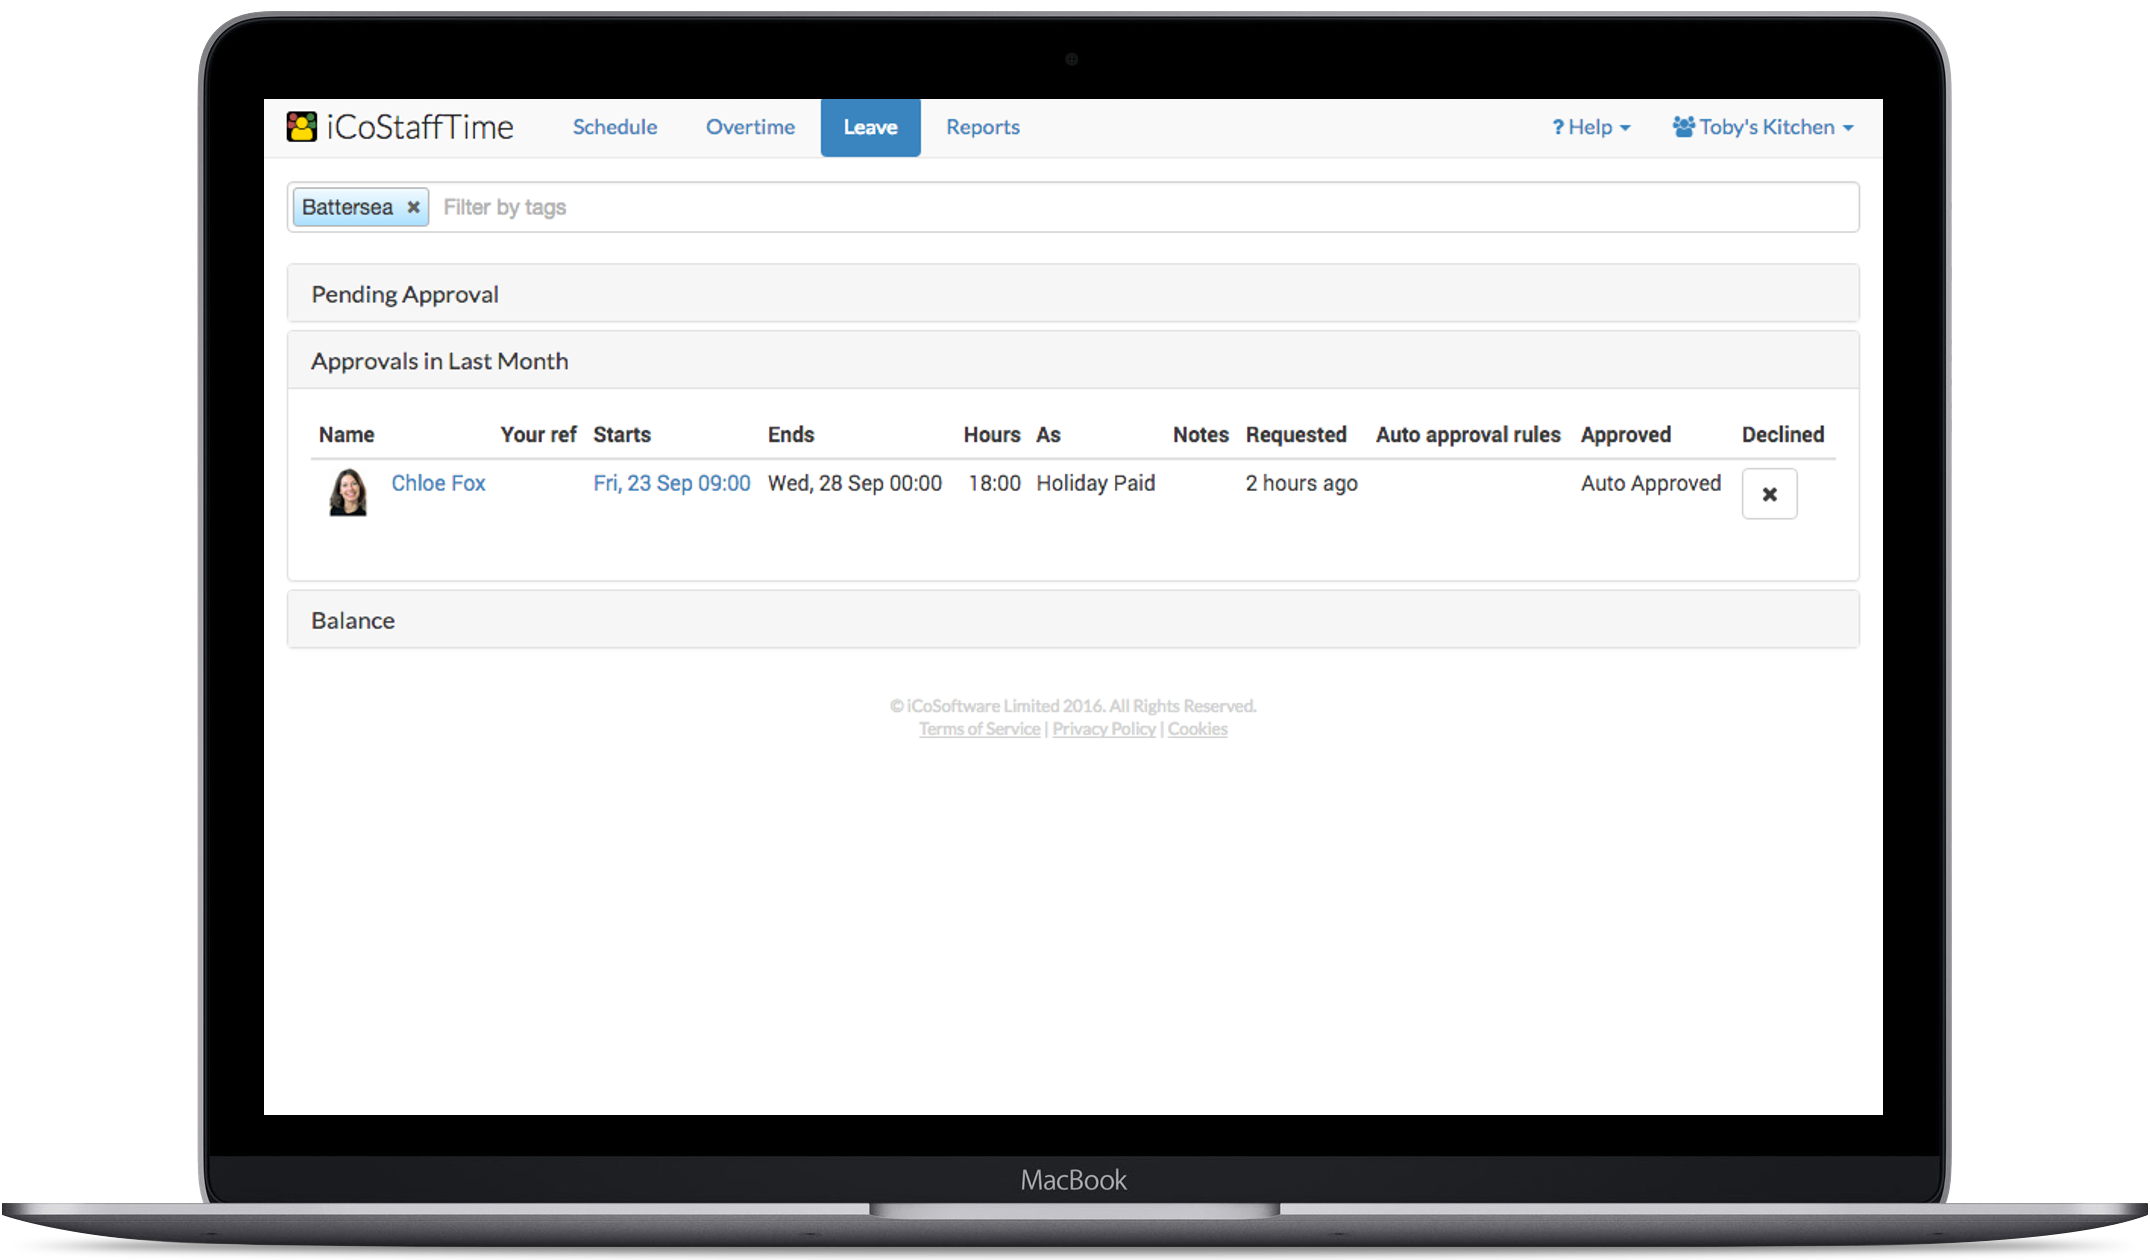Open the Terms of Service link
2150x1260 pixels.
point(979,729)
